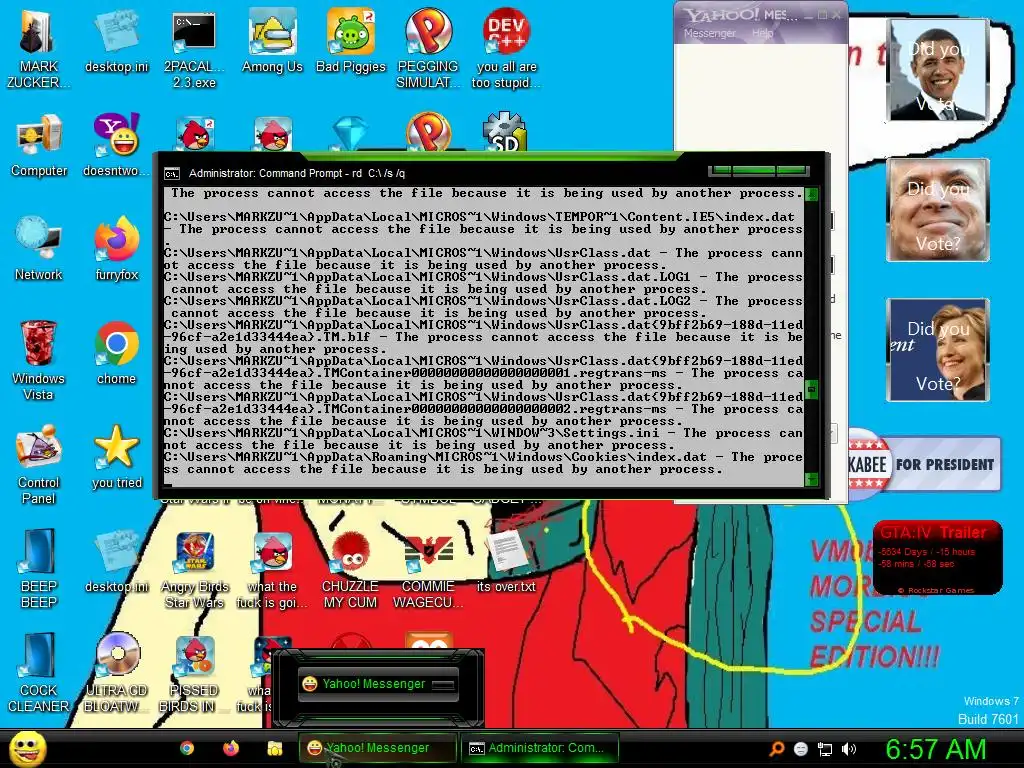Screen dimensions: 1024x768
Task: Click the Command Prompt scrollbar down arrow
Action: [x=811, y=479]
